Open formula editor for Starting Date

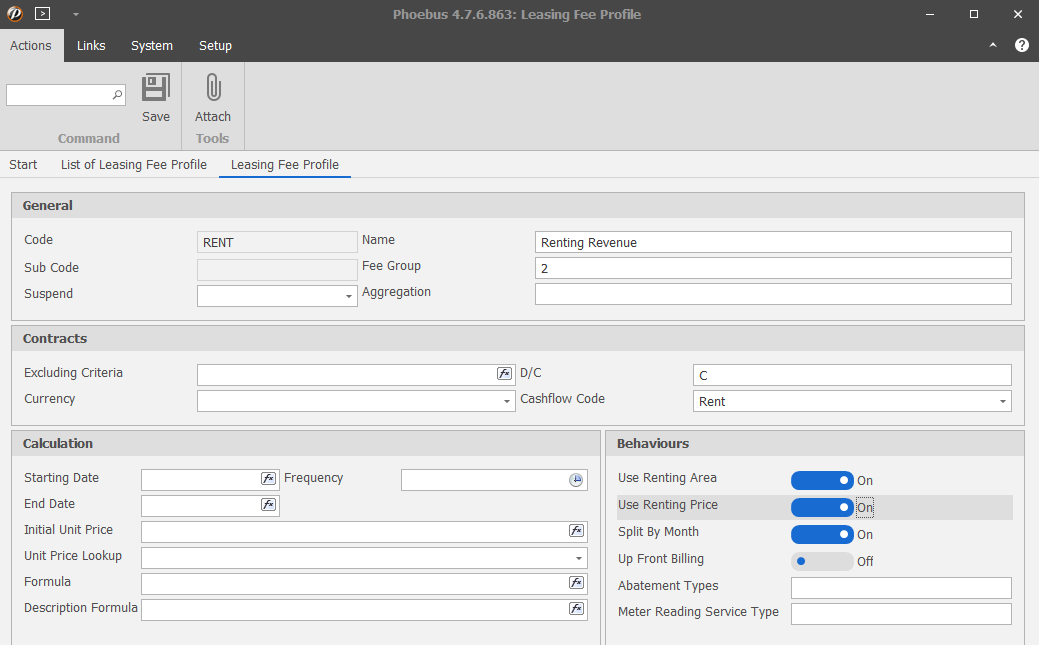point(268,479)
